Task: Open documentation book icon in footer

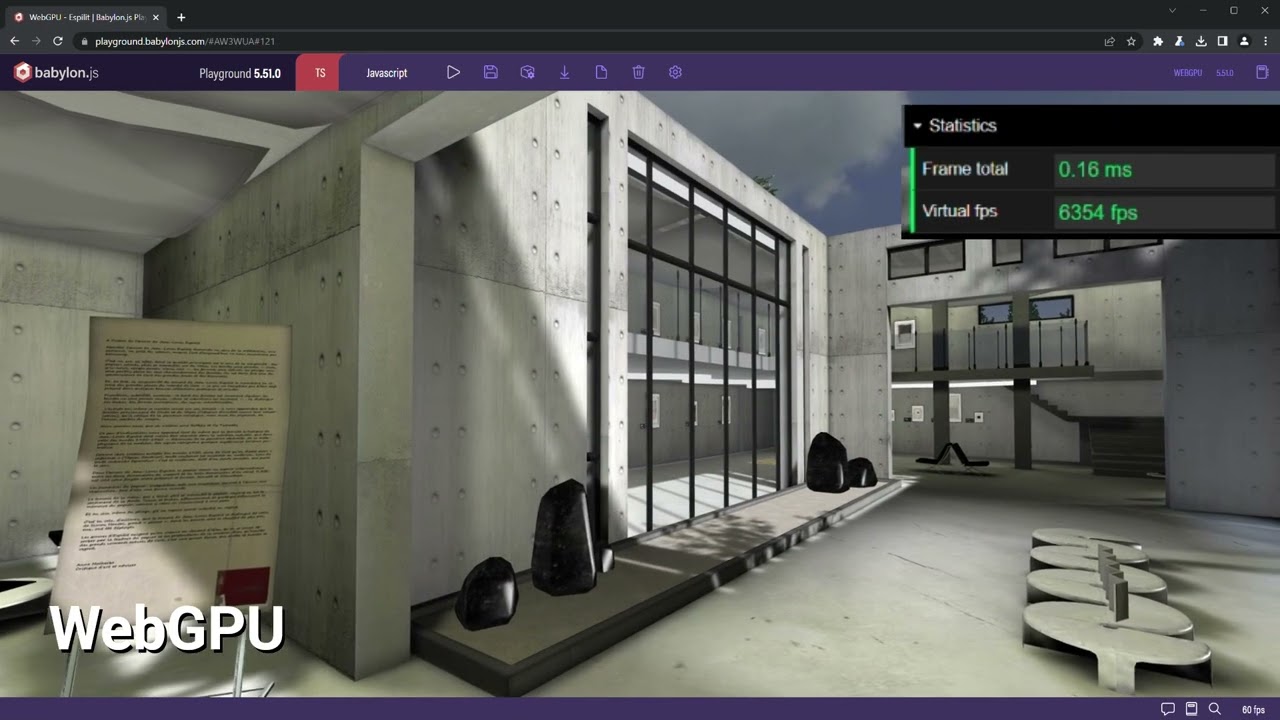Action: pos(1191,709)
